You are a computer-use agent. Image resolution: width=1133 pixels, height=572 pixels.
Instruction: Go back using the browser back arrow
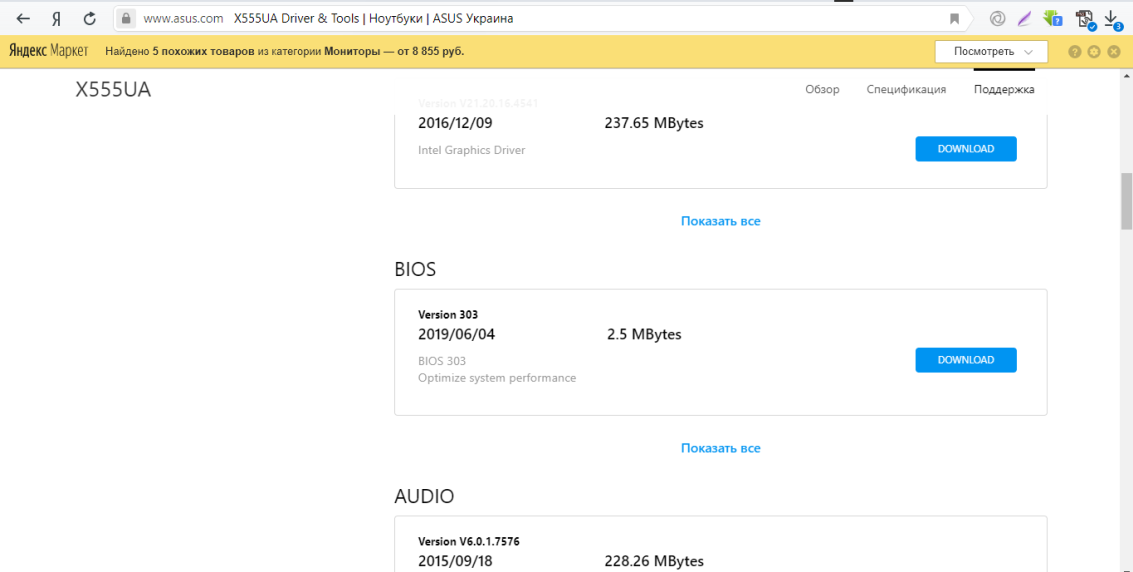click(x=23, y=19)
